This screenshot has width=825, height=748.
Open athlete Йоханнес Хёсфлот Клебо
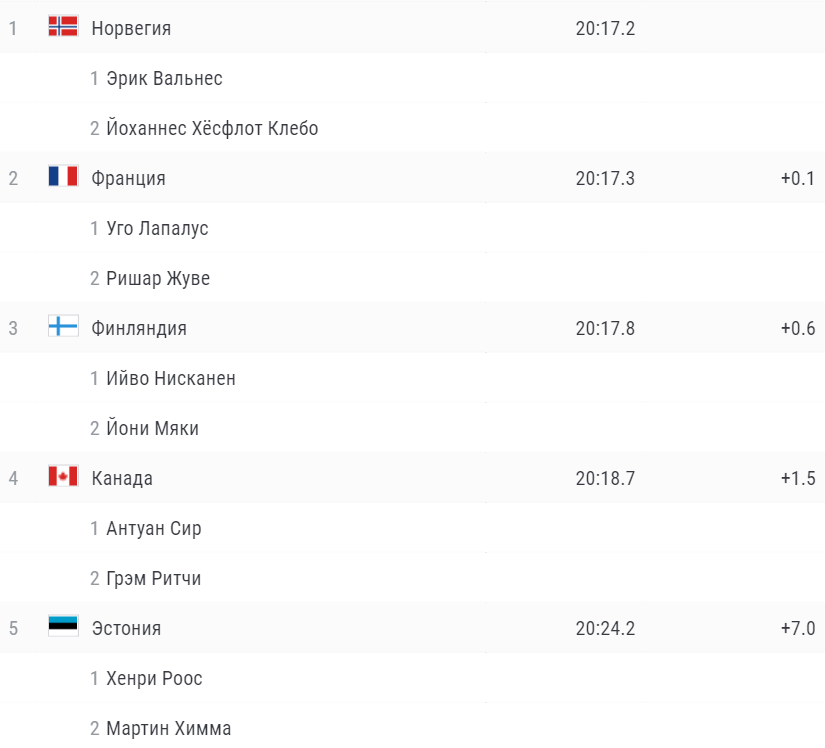click(x=212, y=128)
